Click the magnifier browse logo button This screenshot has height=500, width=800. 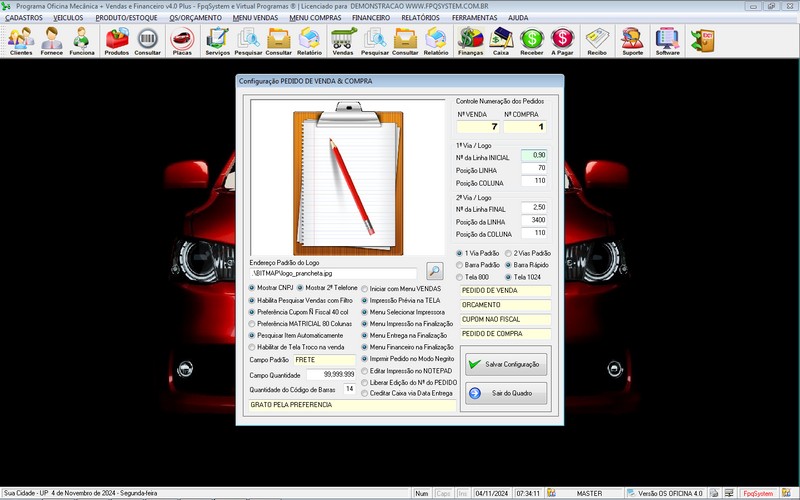434,270
